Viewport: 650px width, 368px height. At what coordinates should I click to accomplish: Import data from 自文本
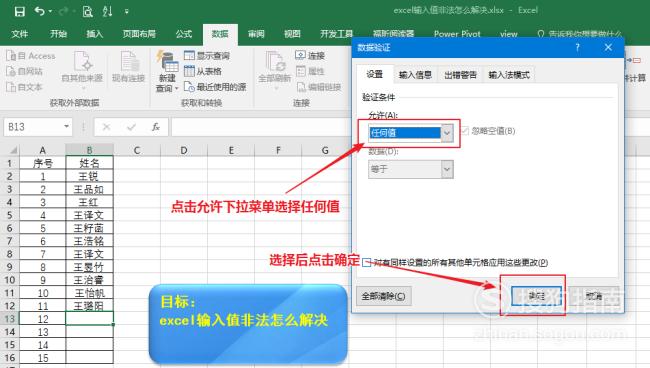(25, 87)
